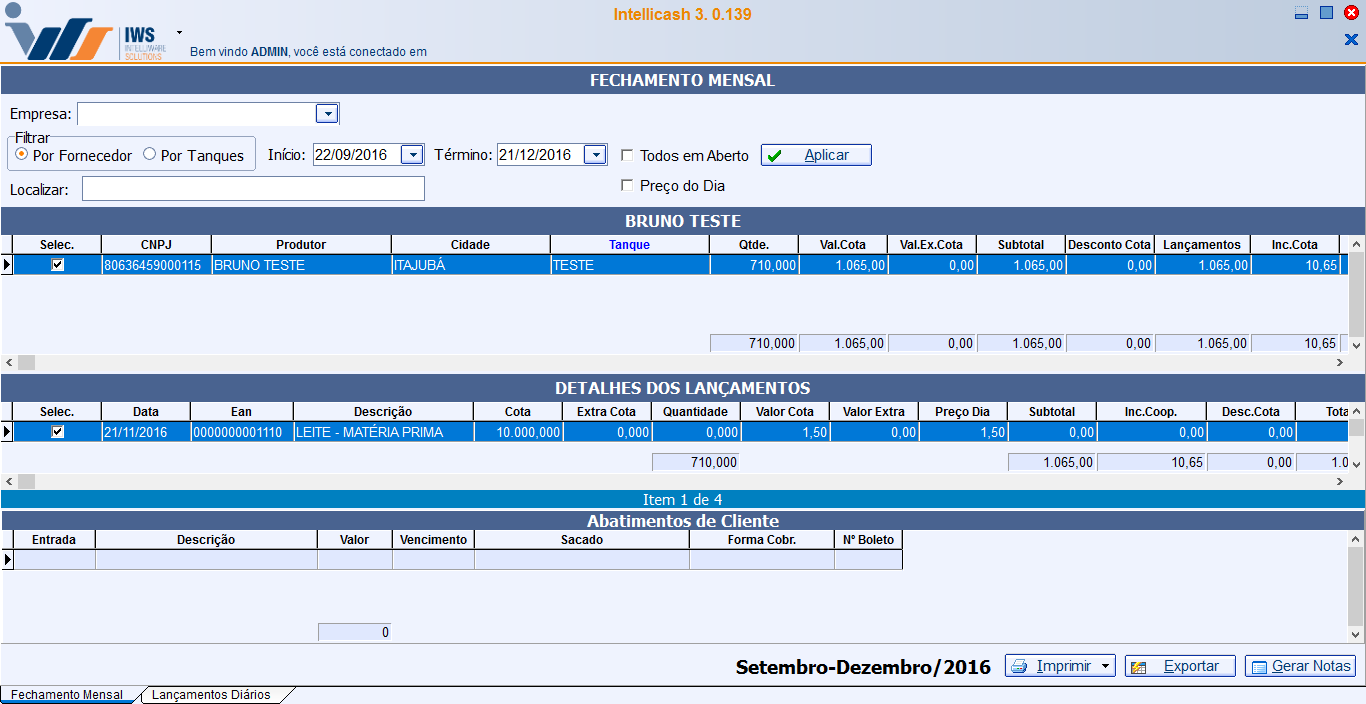1366x704 pixels.
Task: Close the Fechamento Mensal panel with the blue X
Action: click(1351, 40)
